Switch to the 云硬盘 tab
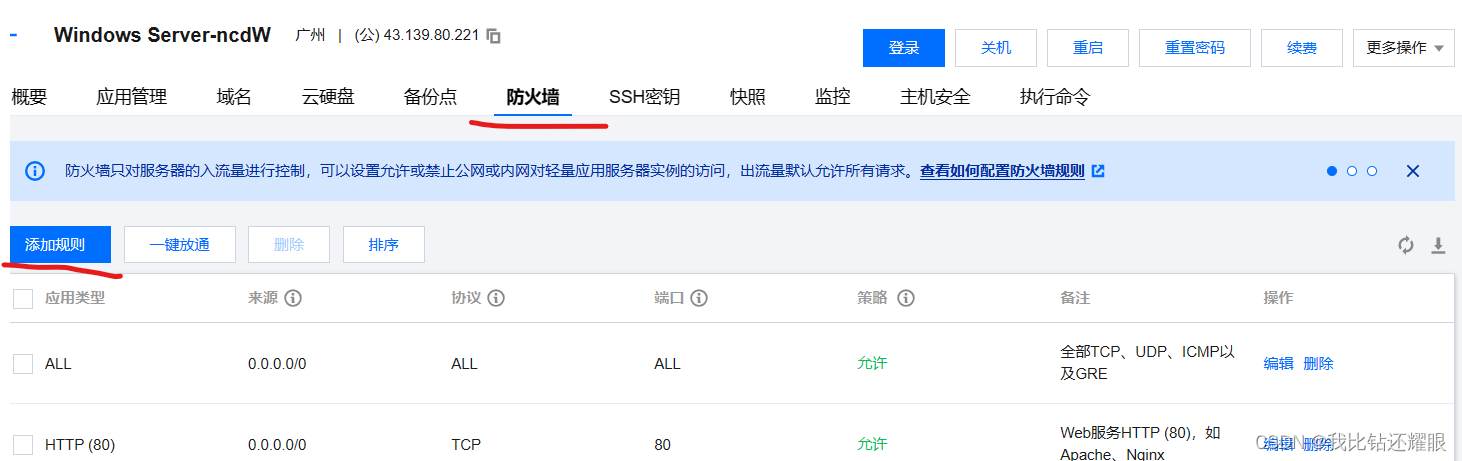1462x461 pixels. (x=328, y=97)
